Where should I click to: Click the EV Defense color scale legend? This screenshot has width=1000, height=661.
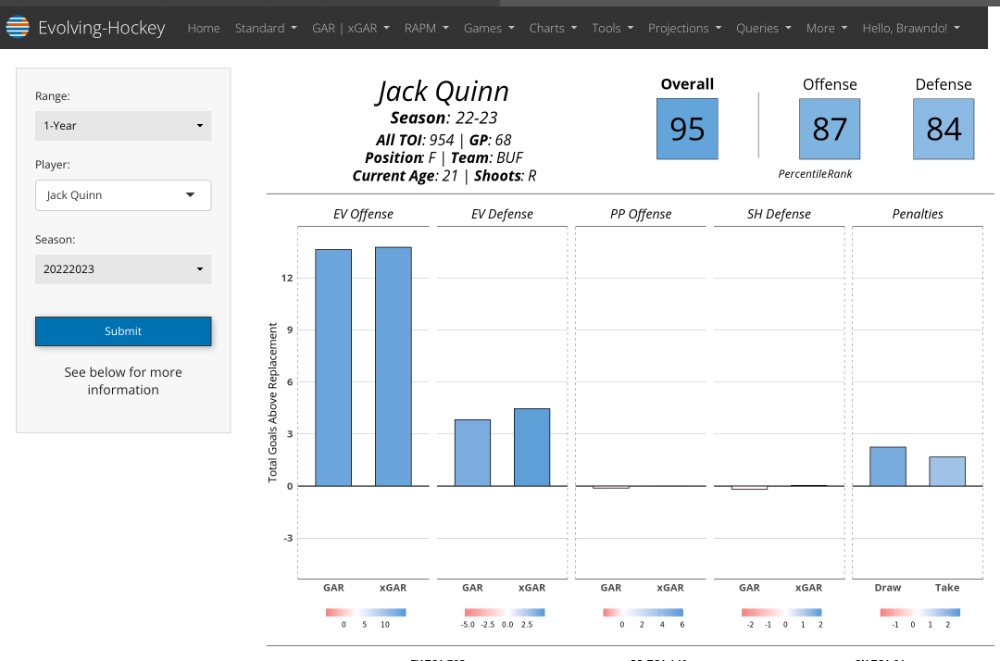pyautogui.click(x=504, y=613)
